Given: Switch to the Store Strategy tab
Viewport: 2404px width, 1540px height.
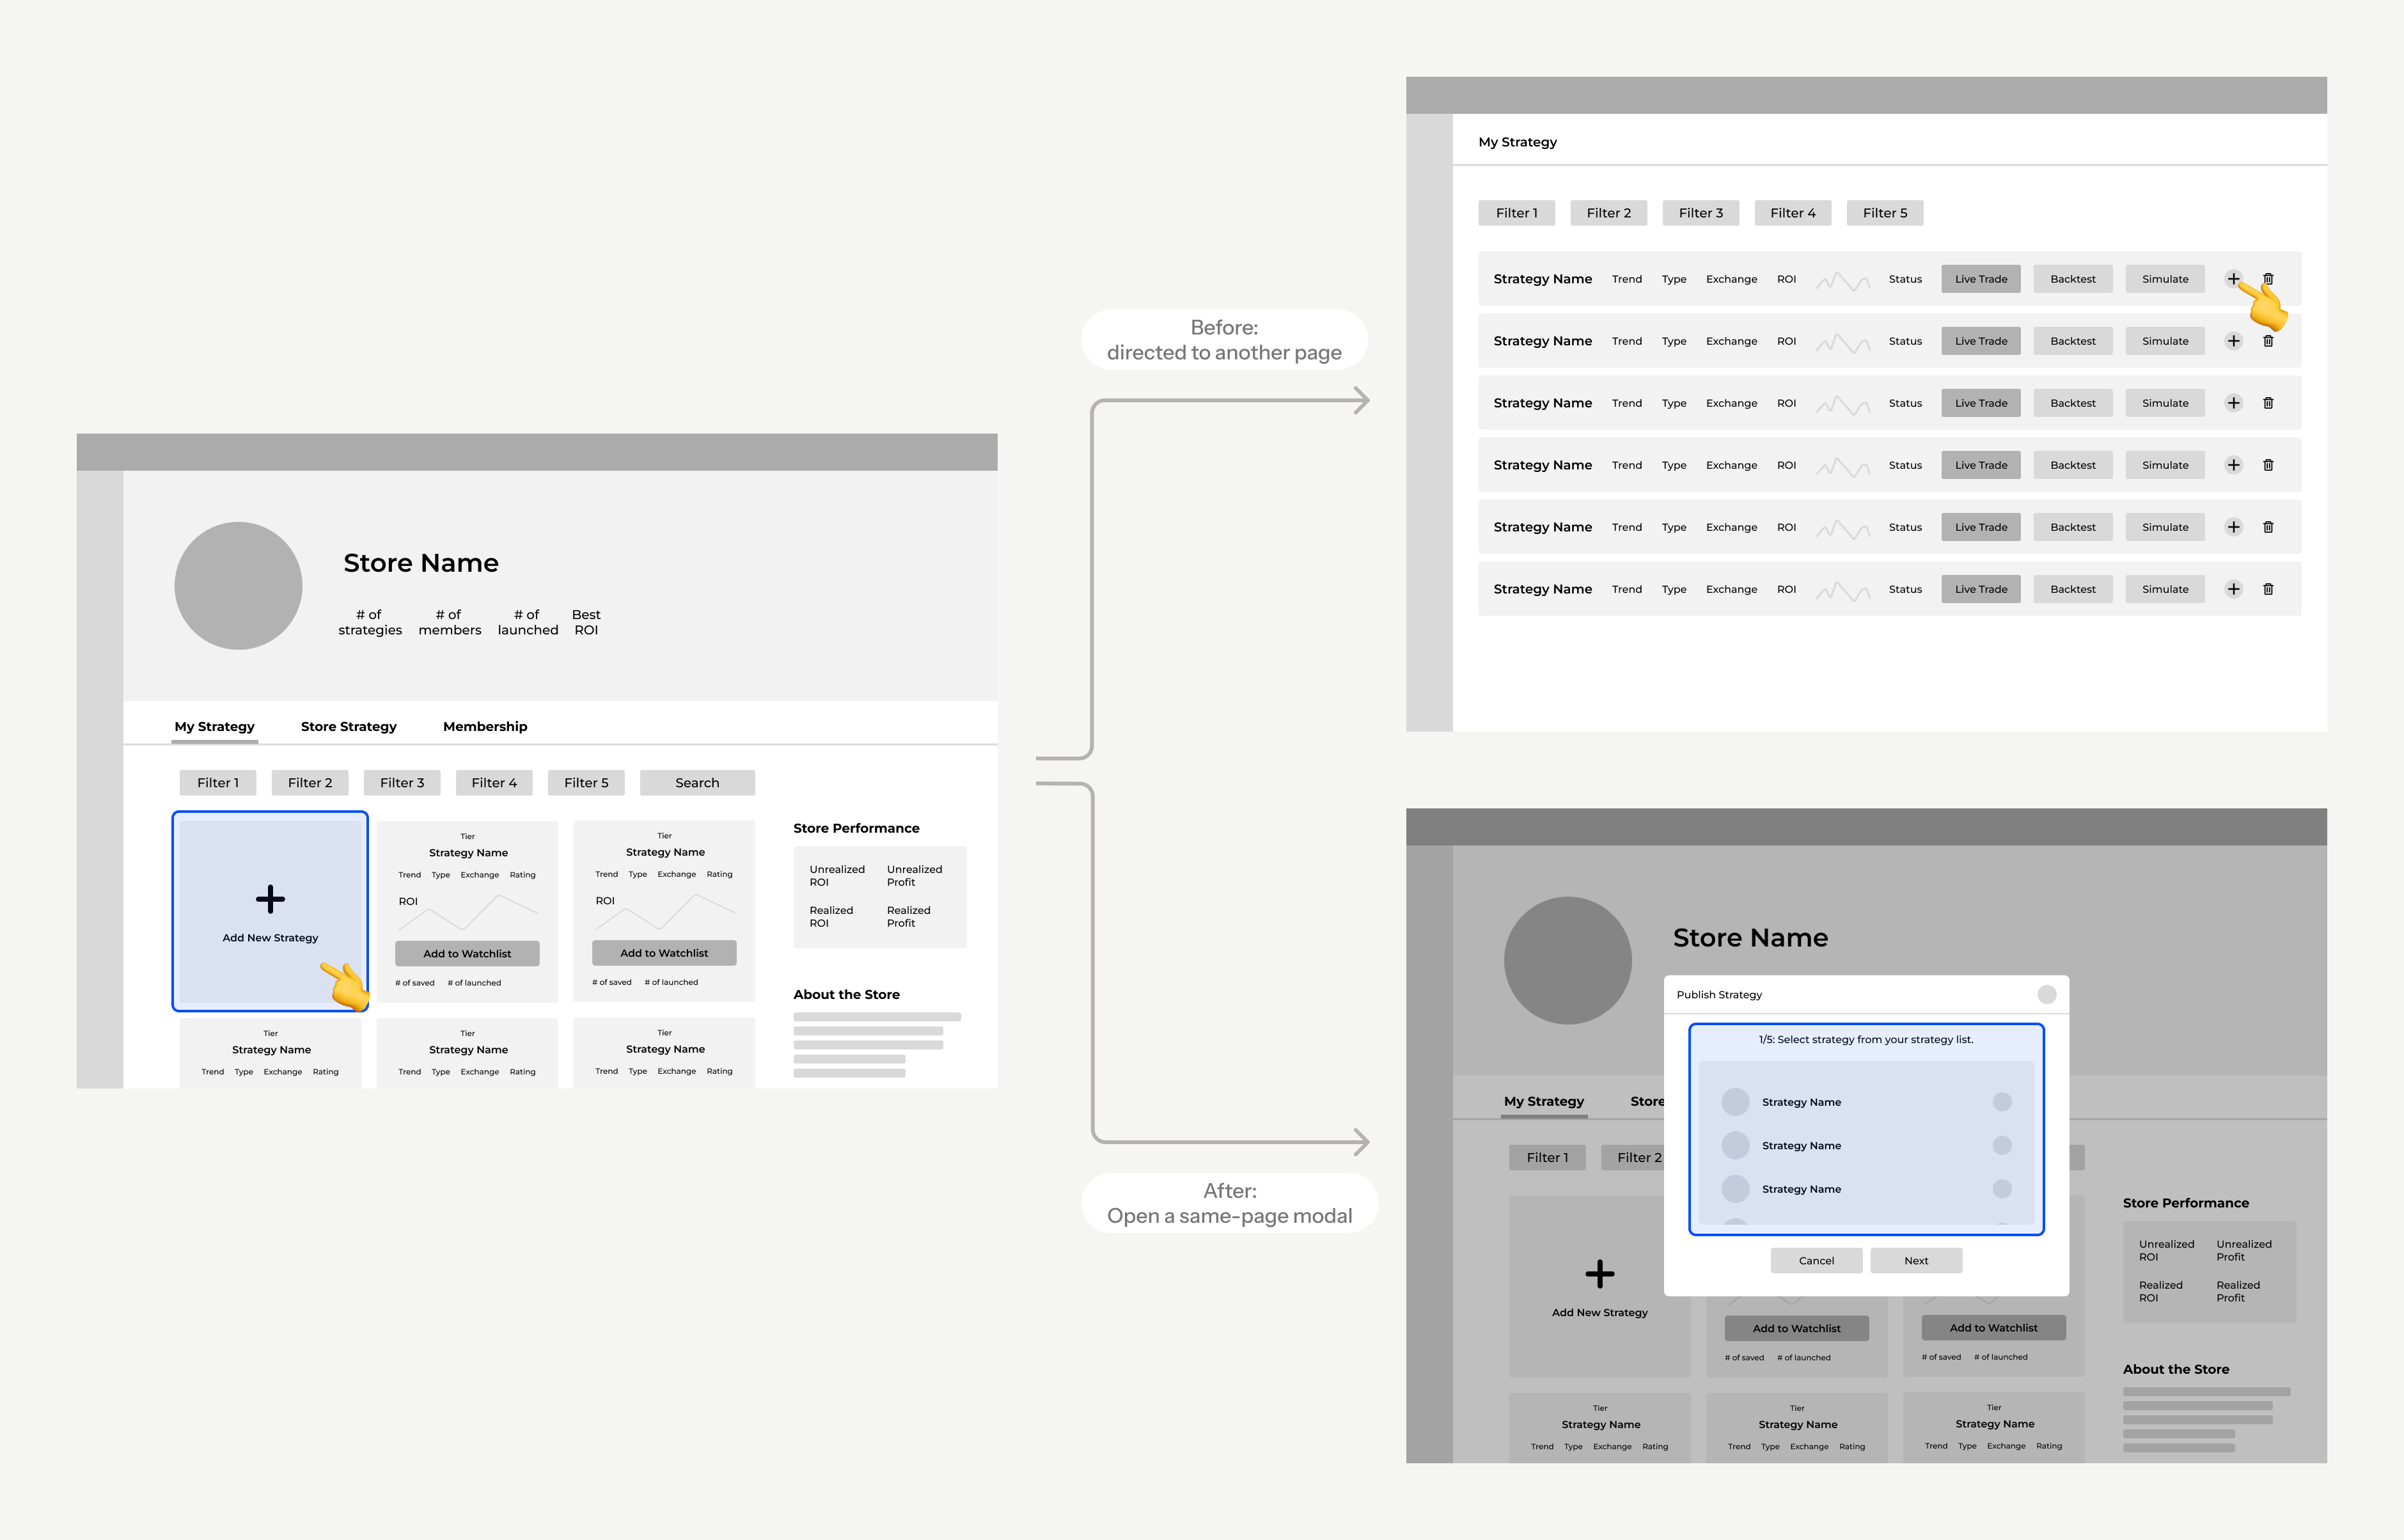Looking at the screenshot, I should pyautogui.click(x=348, y=726).
